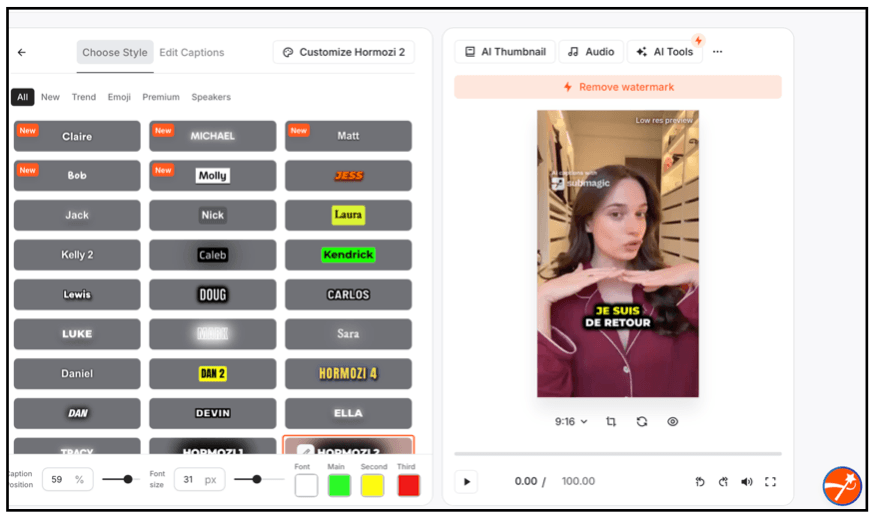Click the crop icon below the video

pyautogui.click(x=611, y=422)
